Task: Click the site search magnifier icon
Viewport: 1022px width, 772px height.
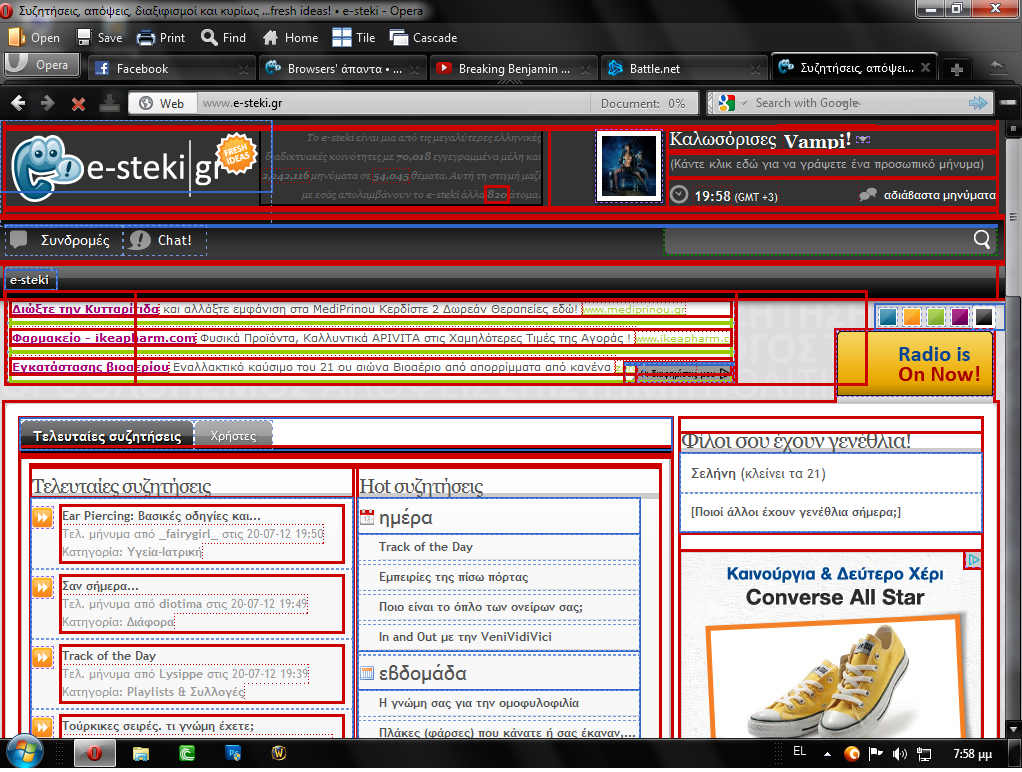Action: pyautogui.click(x=982, y=239)
